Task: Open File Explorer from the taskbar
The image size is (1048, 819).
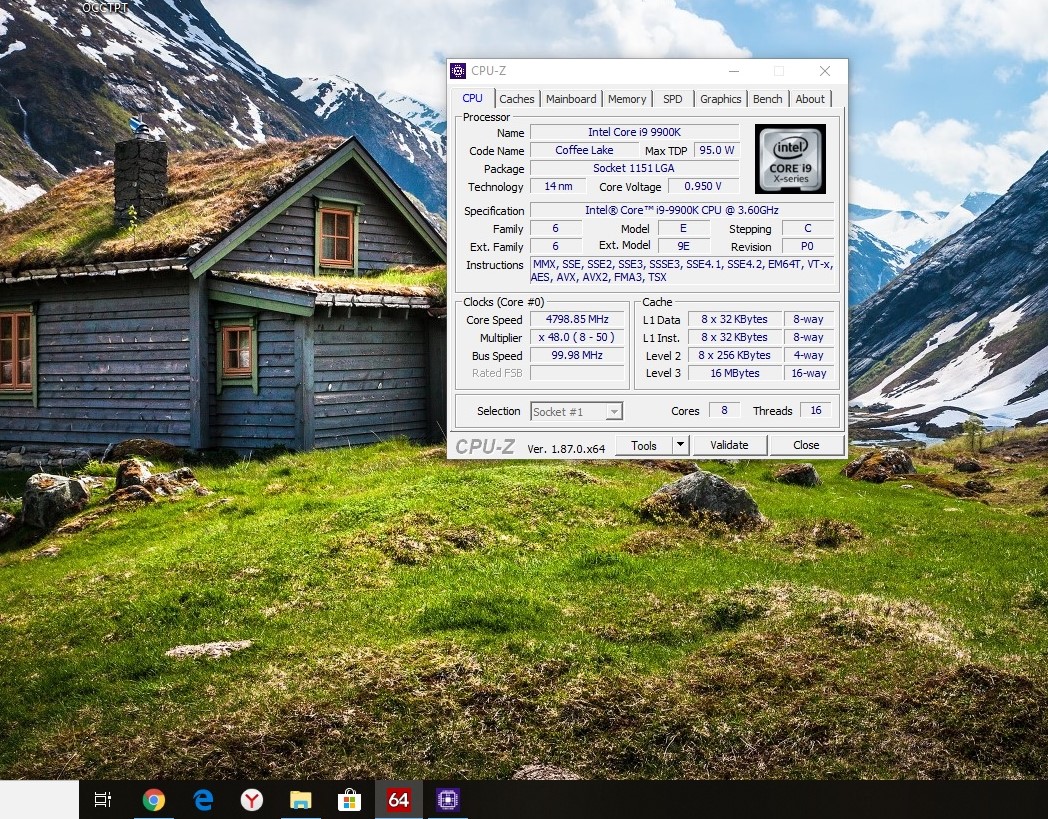Action: 301,800
